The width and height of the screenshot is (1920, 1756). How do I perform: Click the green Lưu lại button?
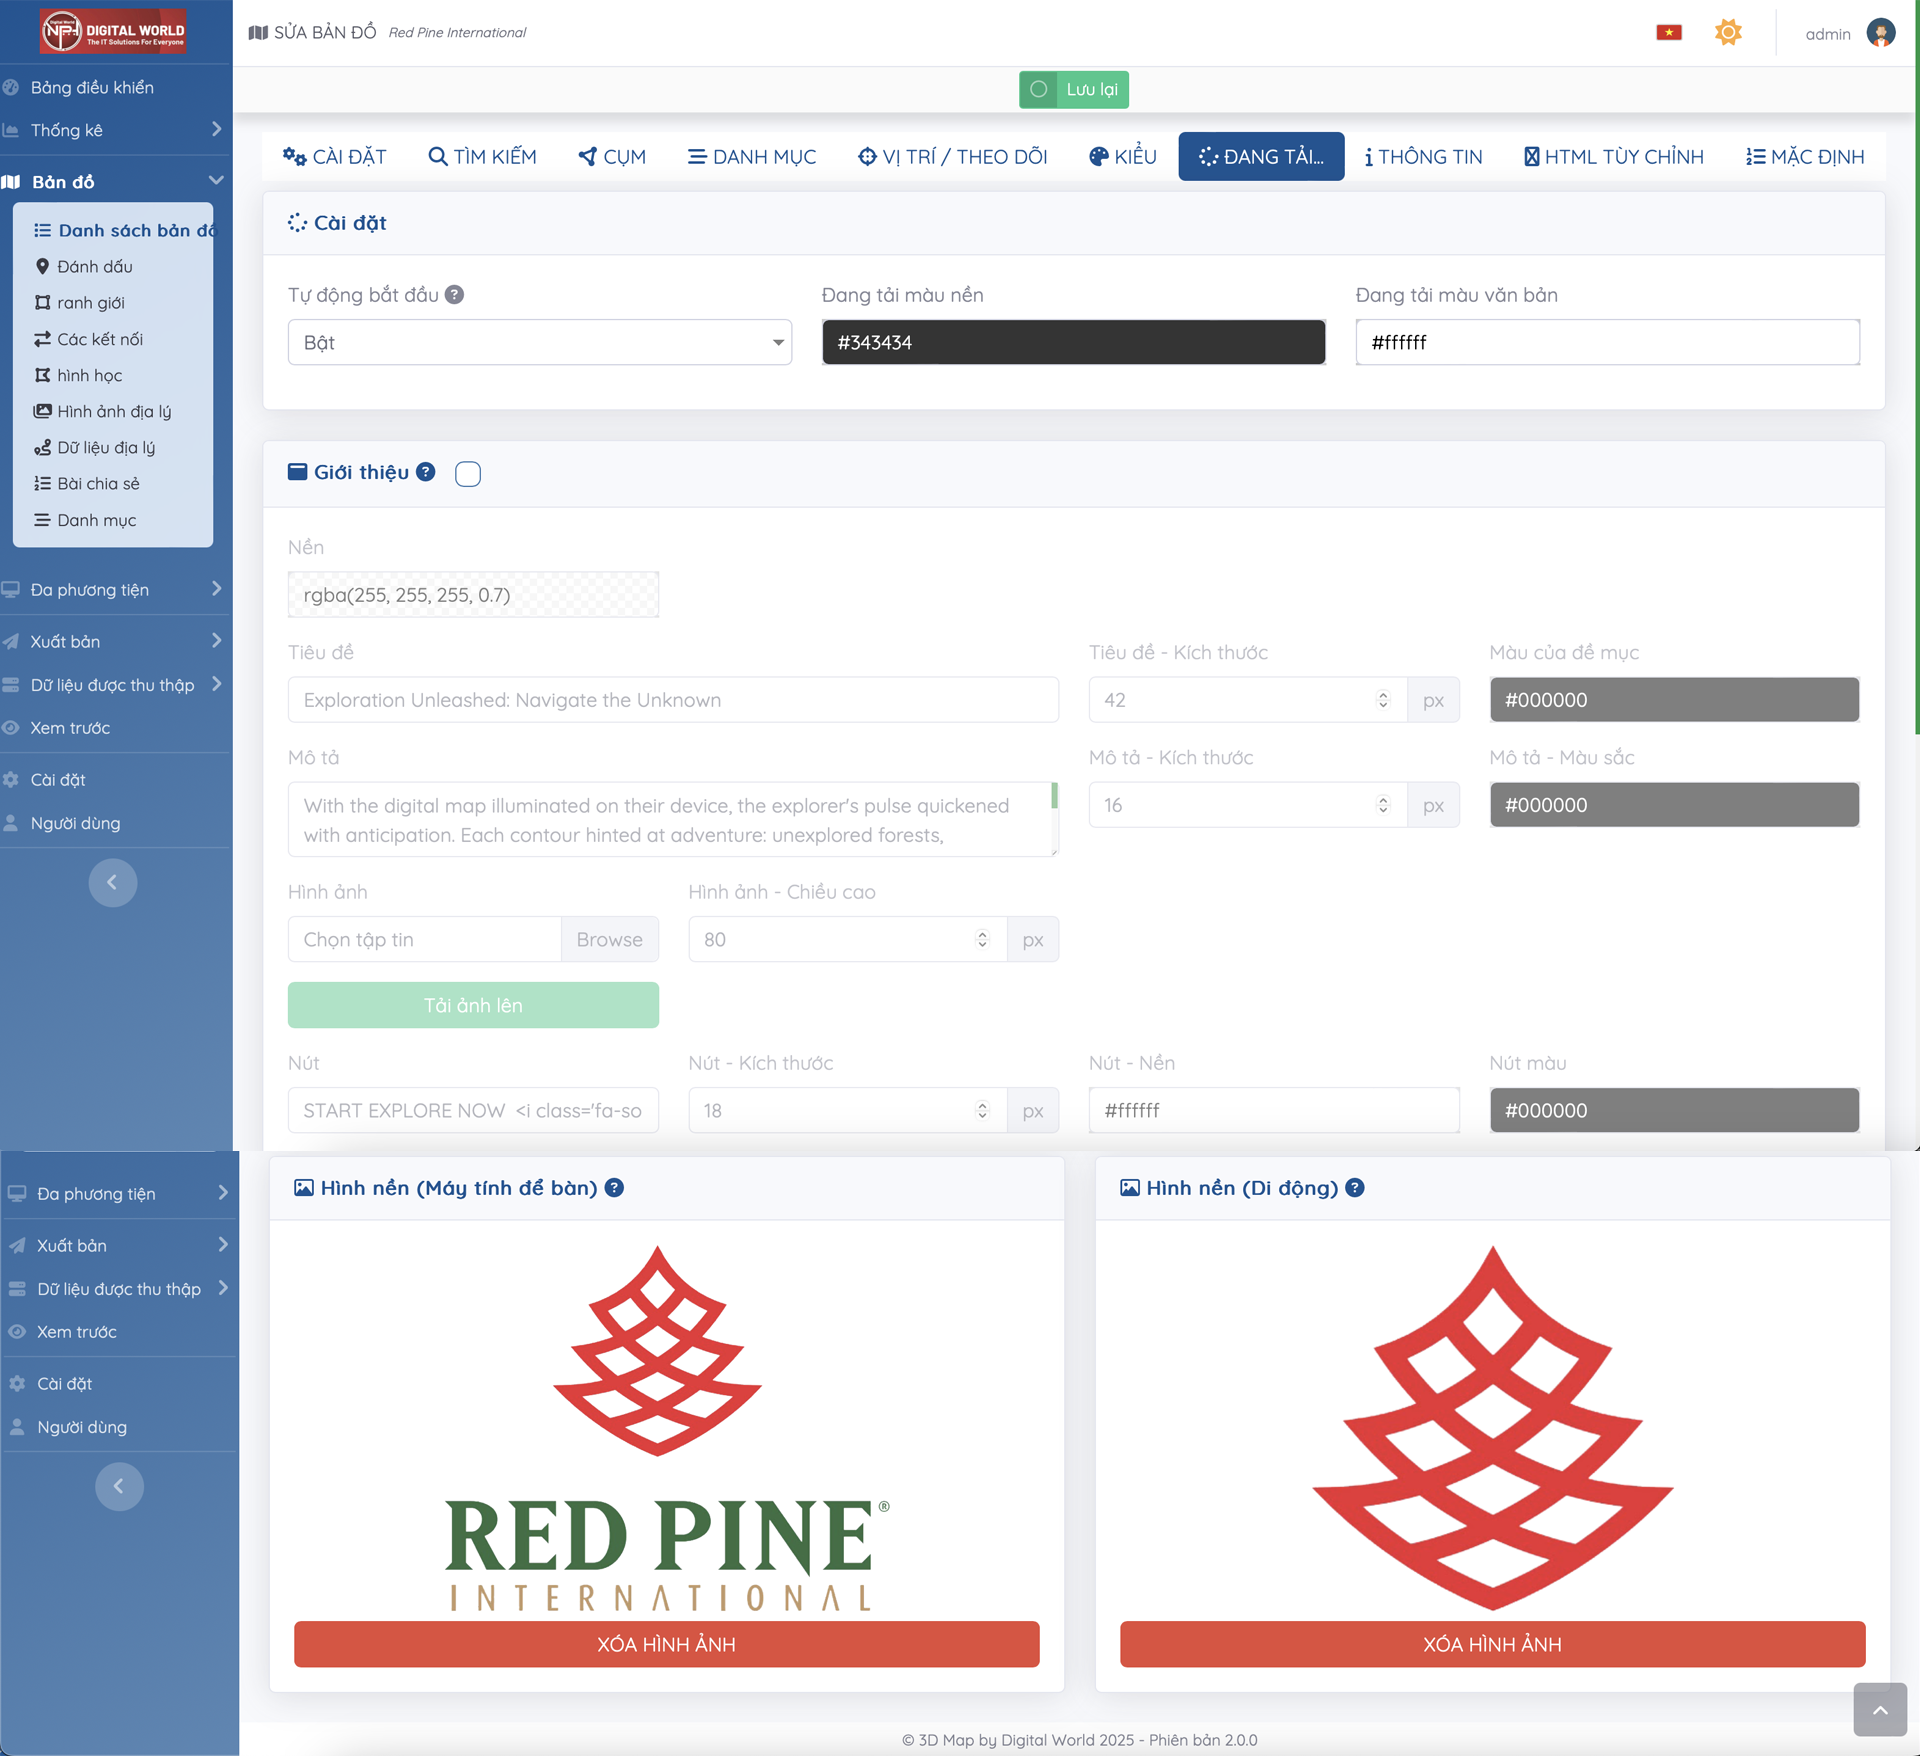coord(1074,90)
